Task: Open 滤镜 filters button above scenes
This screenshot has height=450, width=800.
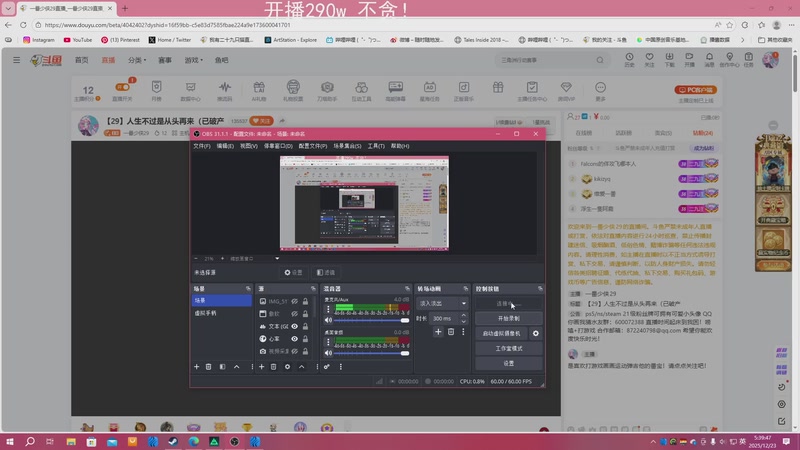Action: (326, 272)
